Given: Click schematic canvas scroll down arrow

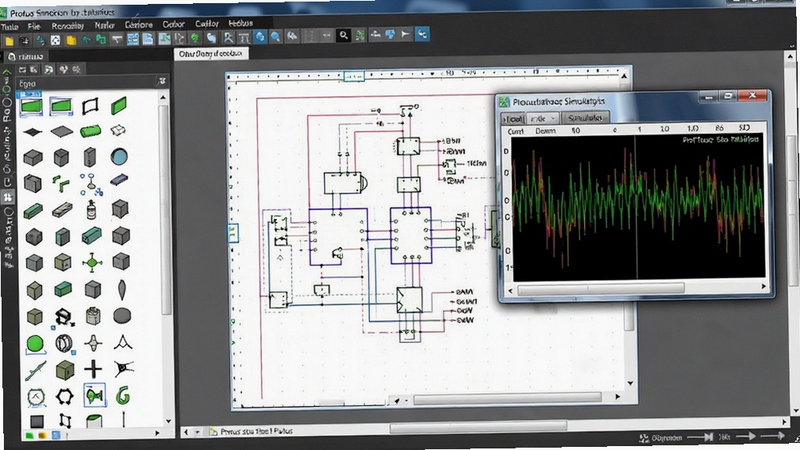Looking at the screenshot, I should [x=631, y=383].
